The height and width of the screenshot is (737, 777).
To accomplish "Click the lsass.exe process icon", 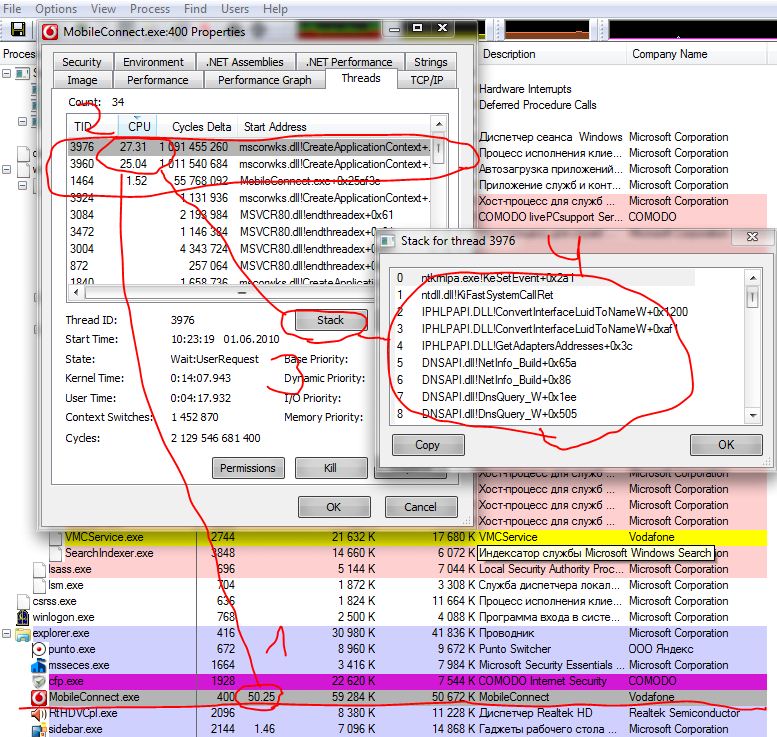I will [39, 569].
